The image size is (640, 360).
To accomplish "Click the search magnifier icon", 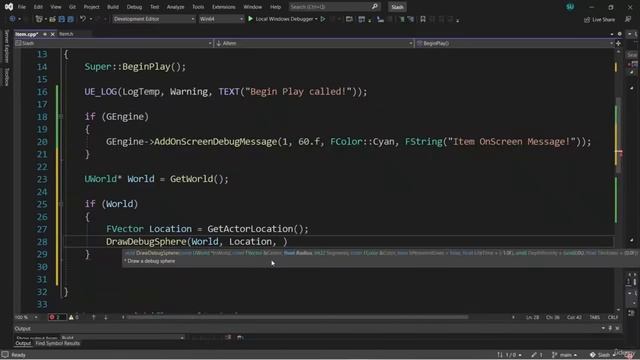I will point(375,7).
